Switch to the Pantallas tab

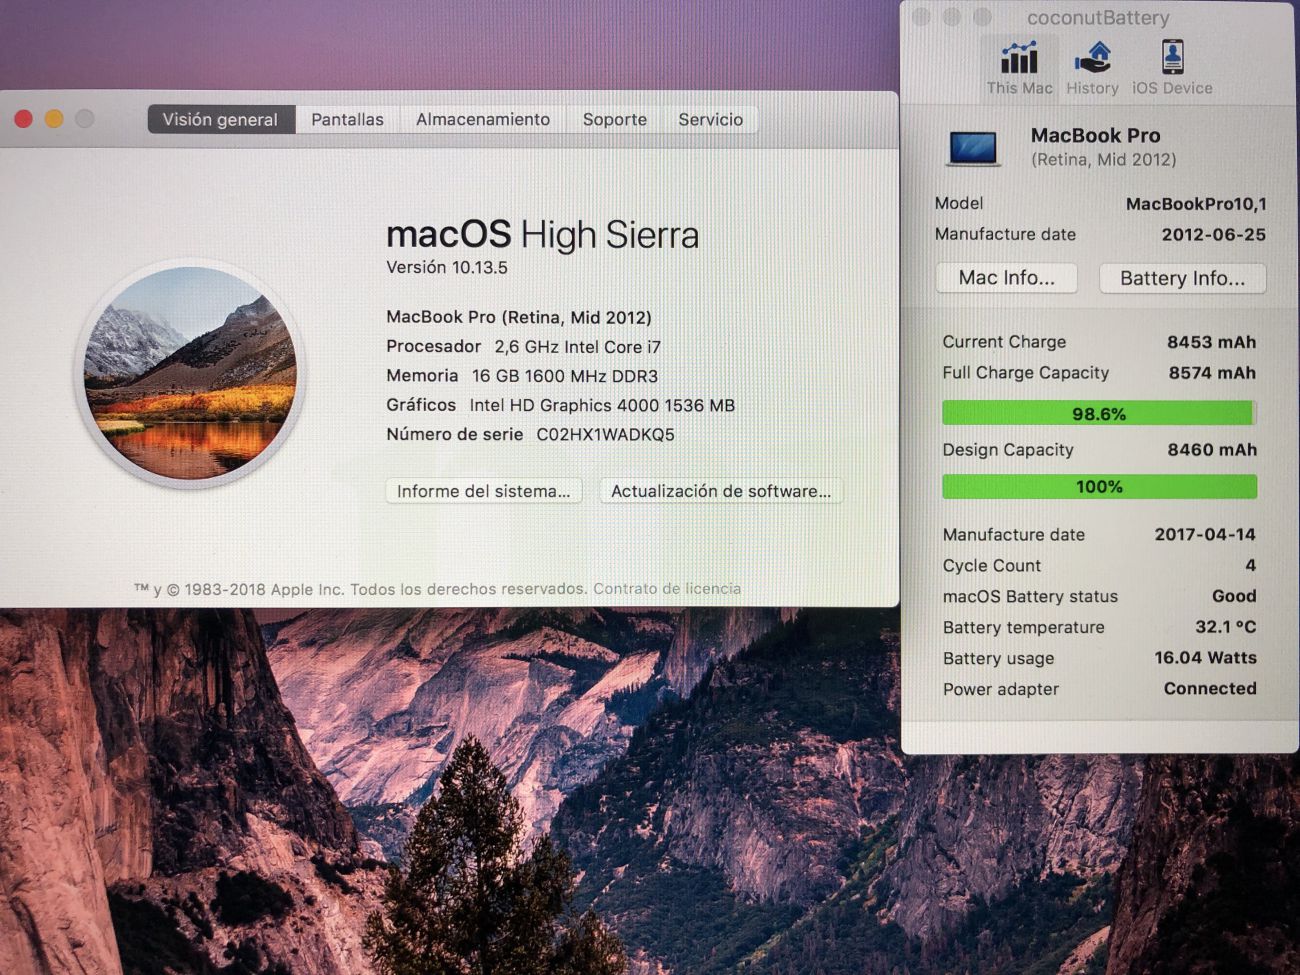point(347,119)
